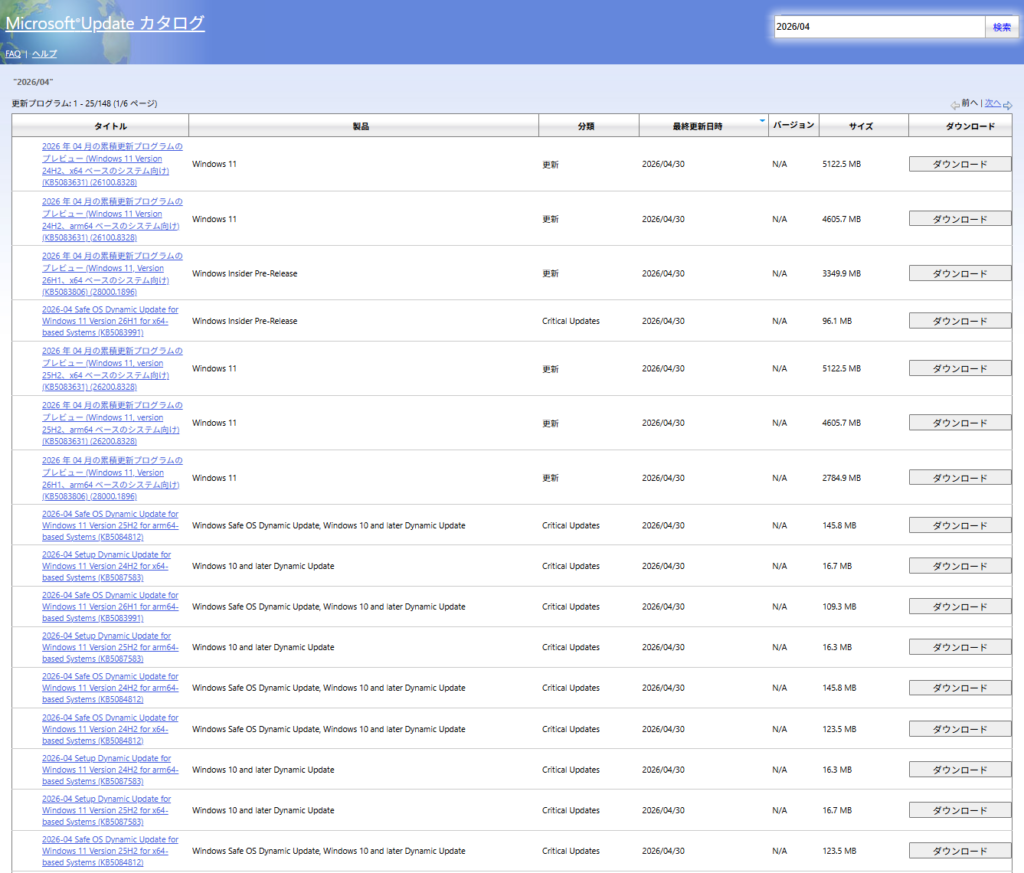Open Setup Dynamic Update 24H2 arm64 KB5087583 link
Image resolution: width=1024 pixels, height=873 pixels.
pos(110,770)
